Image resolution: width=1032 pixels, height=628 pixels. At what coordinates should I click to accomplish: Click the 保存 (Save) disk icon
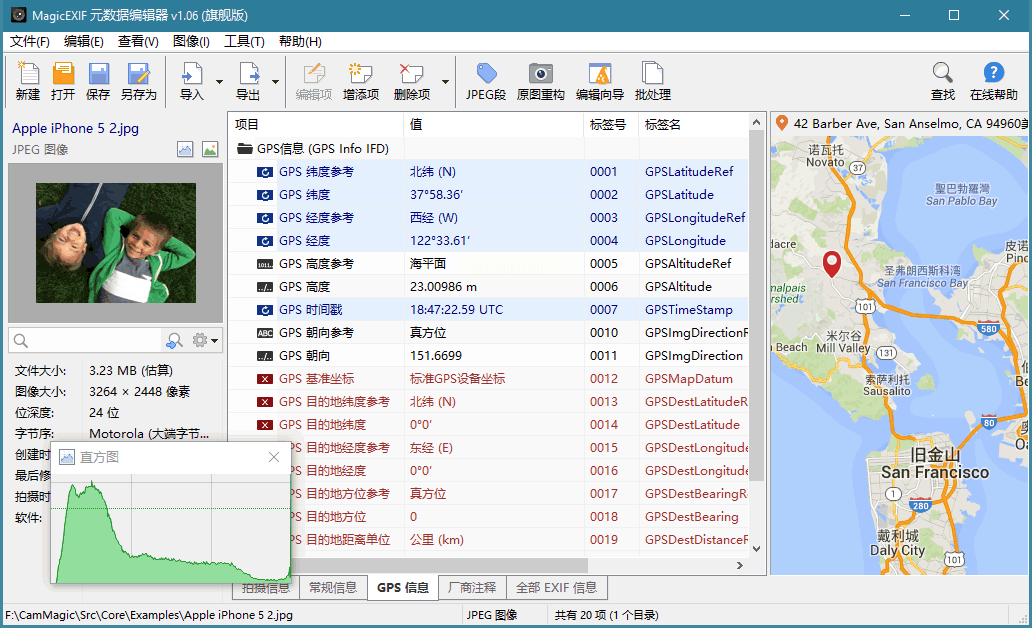point(98,80)
